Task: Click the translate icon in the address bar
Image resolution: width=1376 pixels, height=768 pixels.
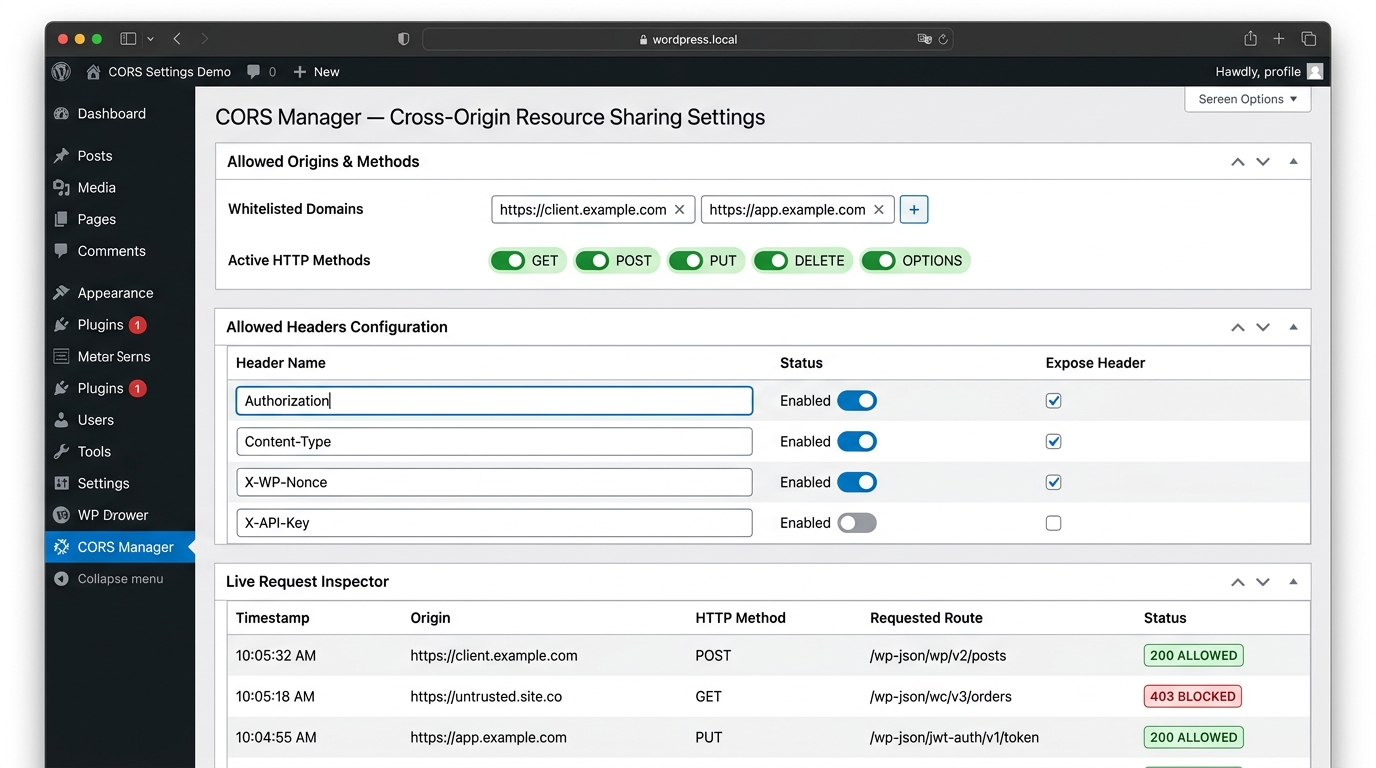Action: pos(924,39)
